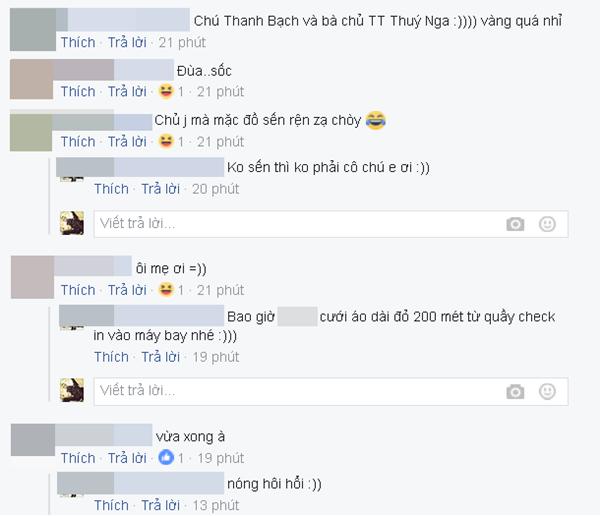Click avatar of 'ôi mẹ ơi' commenter
Image resolution: width=600 pixels, height=516 pixels.
(33, 277)
